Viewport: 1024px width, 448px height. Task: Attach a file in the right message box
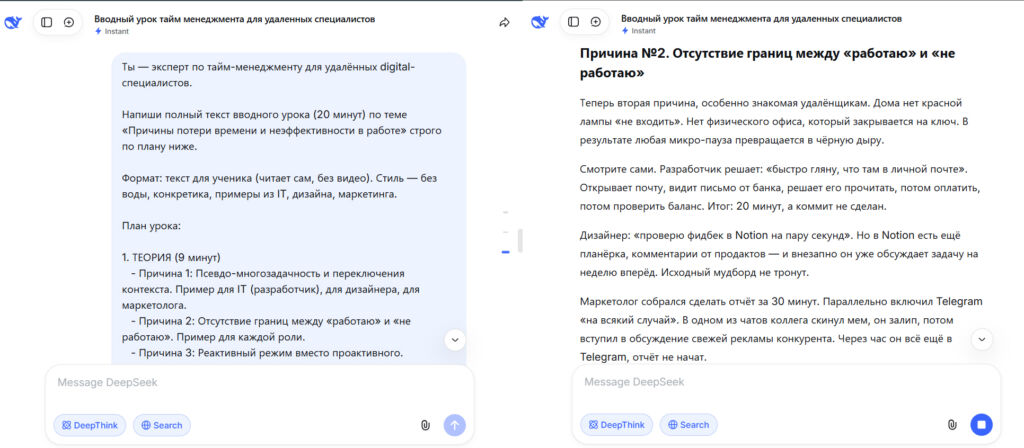pos(952,425)
